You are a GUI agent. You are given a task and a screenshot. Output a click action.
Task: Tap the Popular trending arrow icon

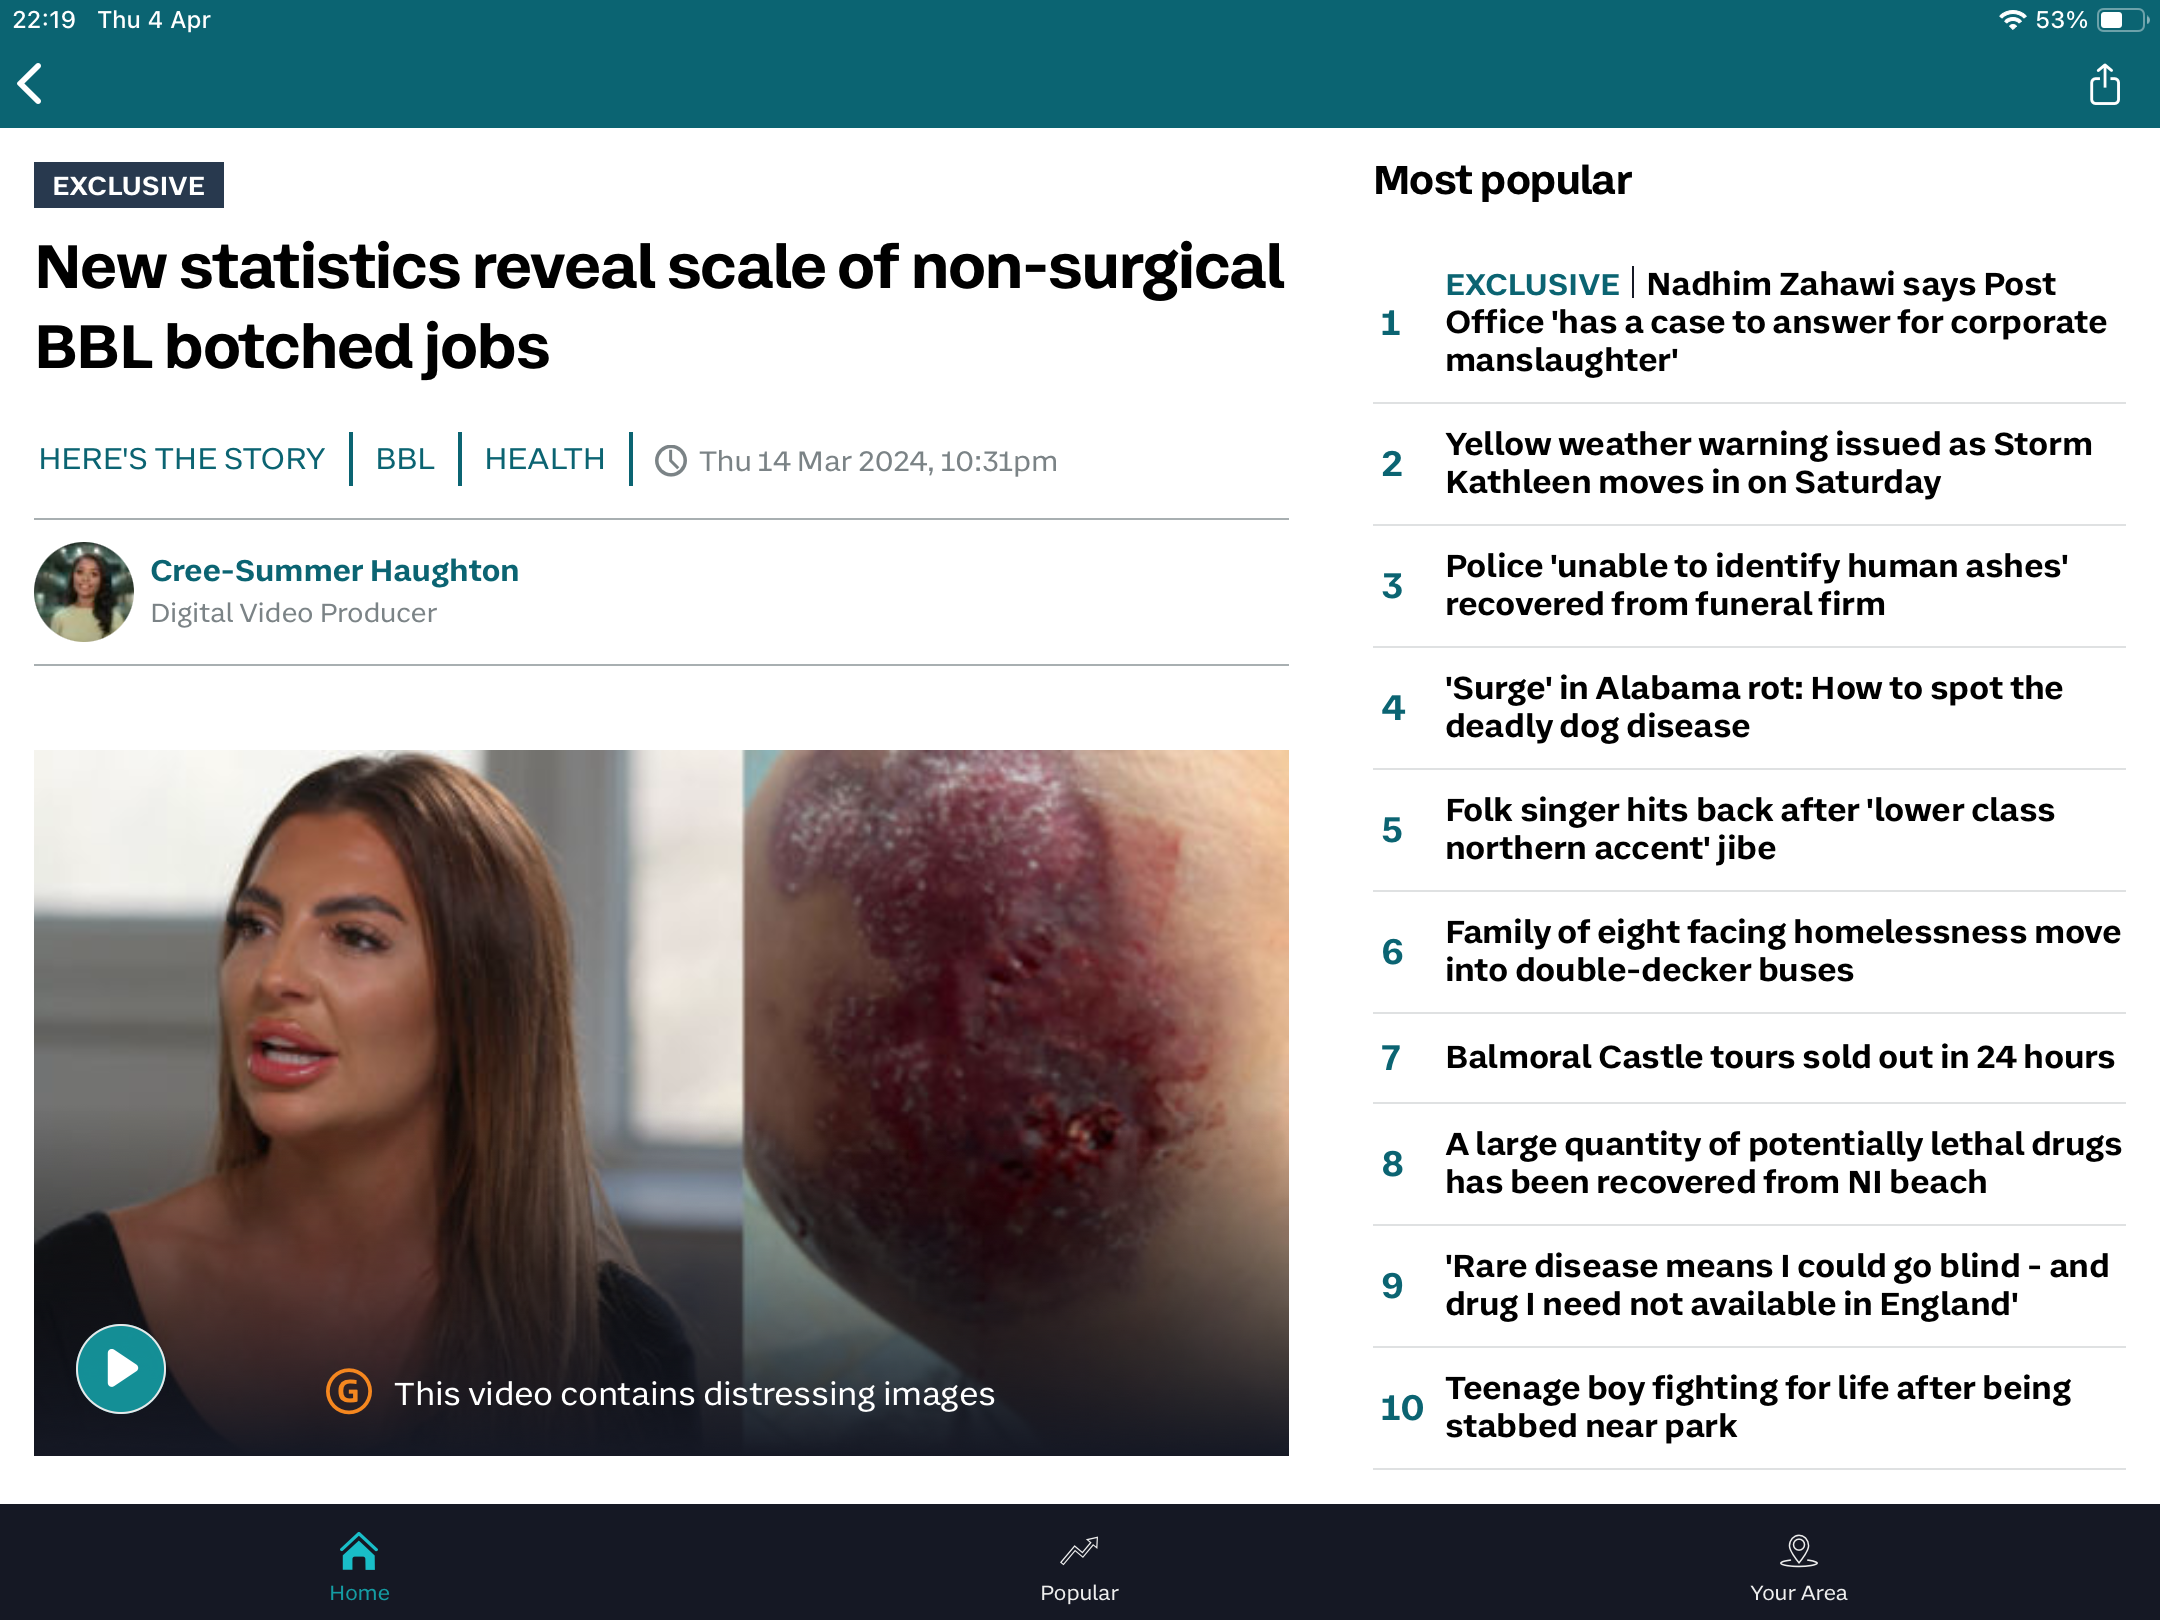(1079, 1551)
